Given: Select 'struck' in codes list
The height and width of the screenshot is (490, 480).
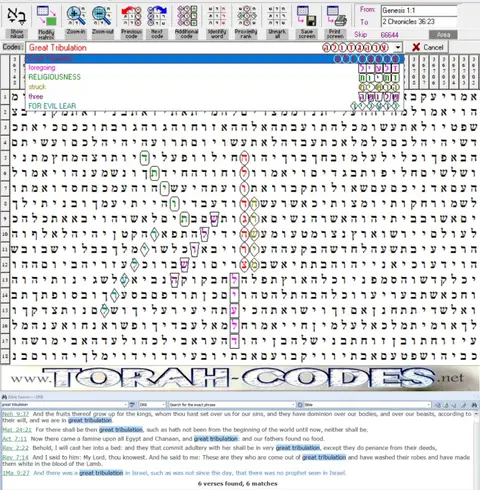Looking at the screenshot, I should [x=215, y=87].
